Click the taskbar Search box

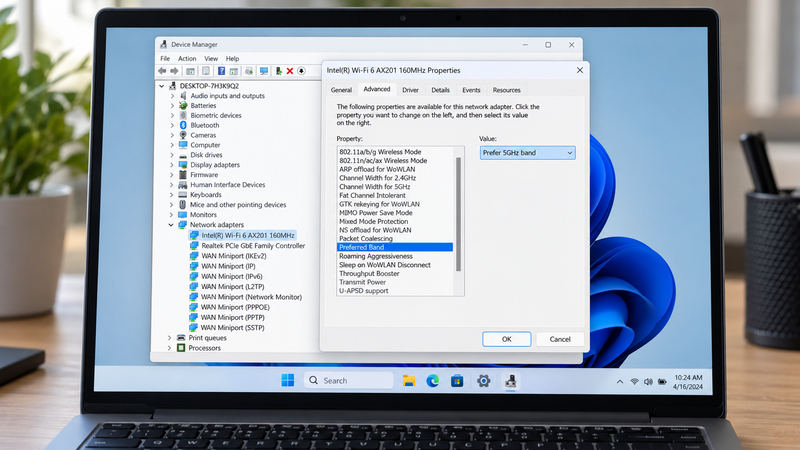(349, 380)
